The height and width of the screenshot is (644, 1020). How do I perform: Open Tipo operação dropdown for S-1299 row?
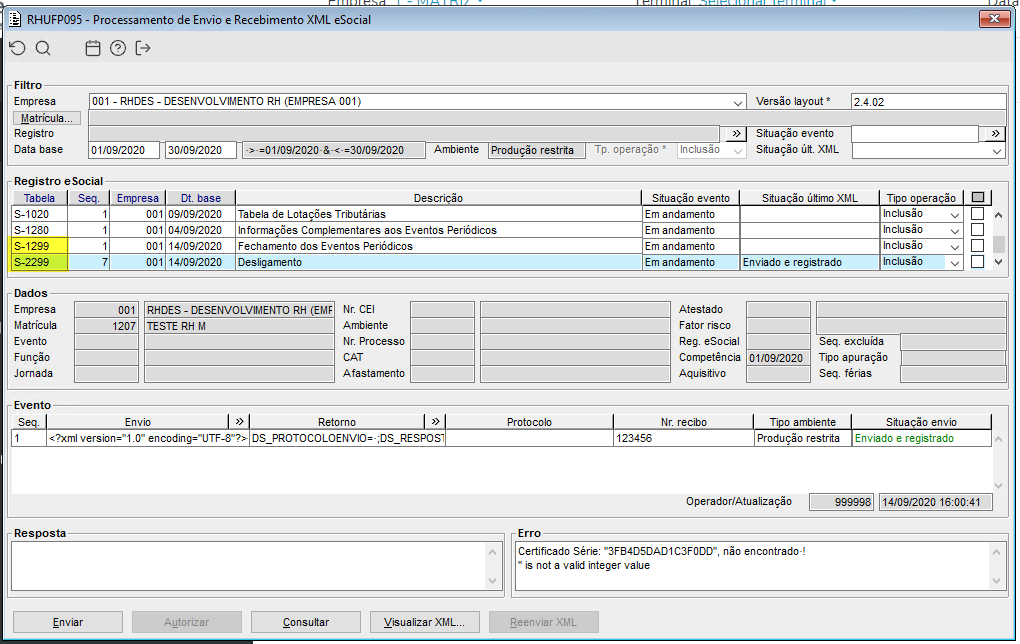pyautogui.click(x=954, y=247)
